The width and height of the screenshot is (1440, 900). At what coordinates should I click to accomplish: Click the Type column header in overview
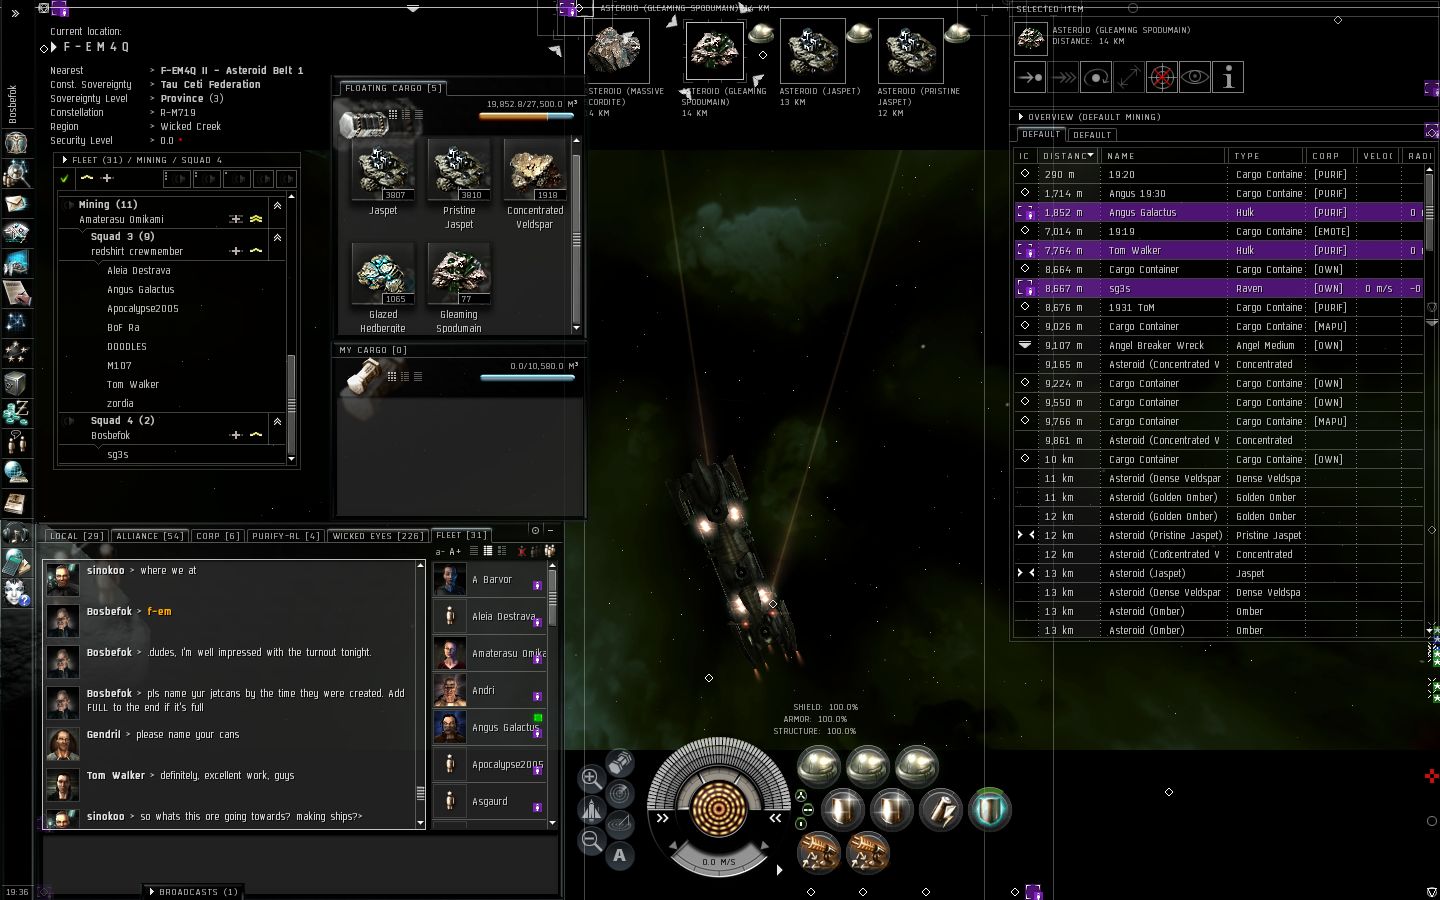pyautogui.click(x=1267, y=156)
